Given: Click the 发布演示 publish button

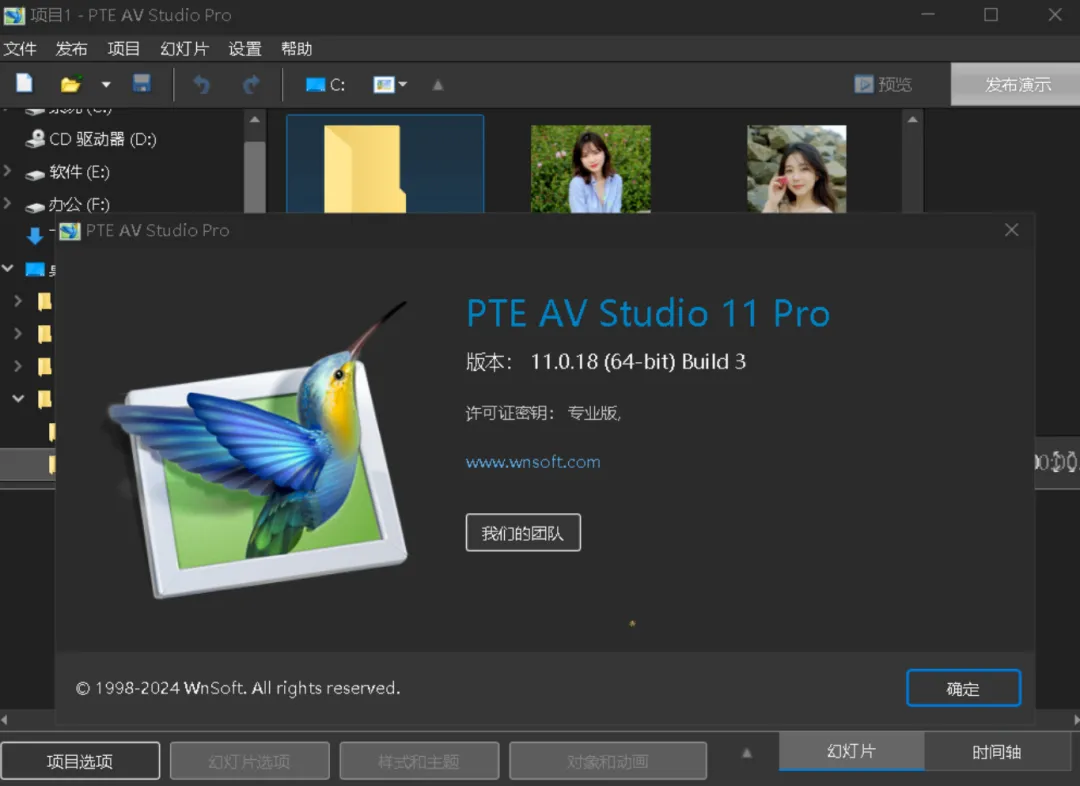Looking at the screenshot, I should [x=1017, y=85].
